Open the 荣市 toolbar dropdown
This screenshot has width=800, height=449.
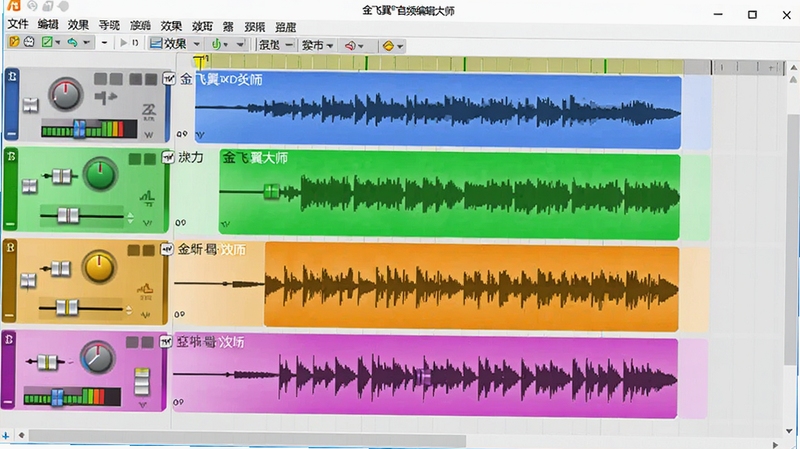(317, 45)
